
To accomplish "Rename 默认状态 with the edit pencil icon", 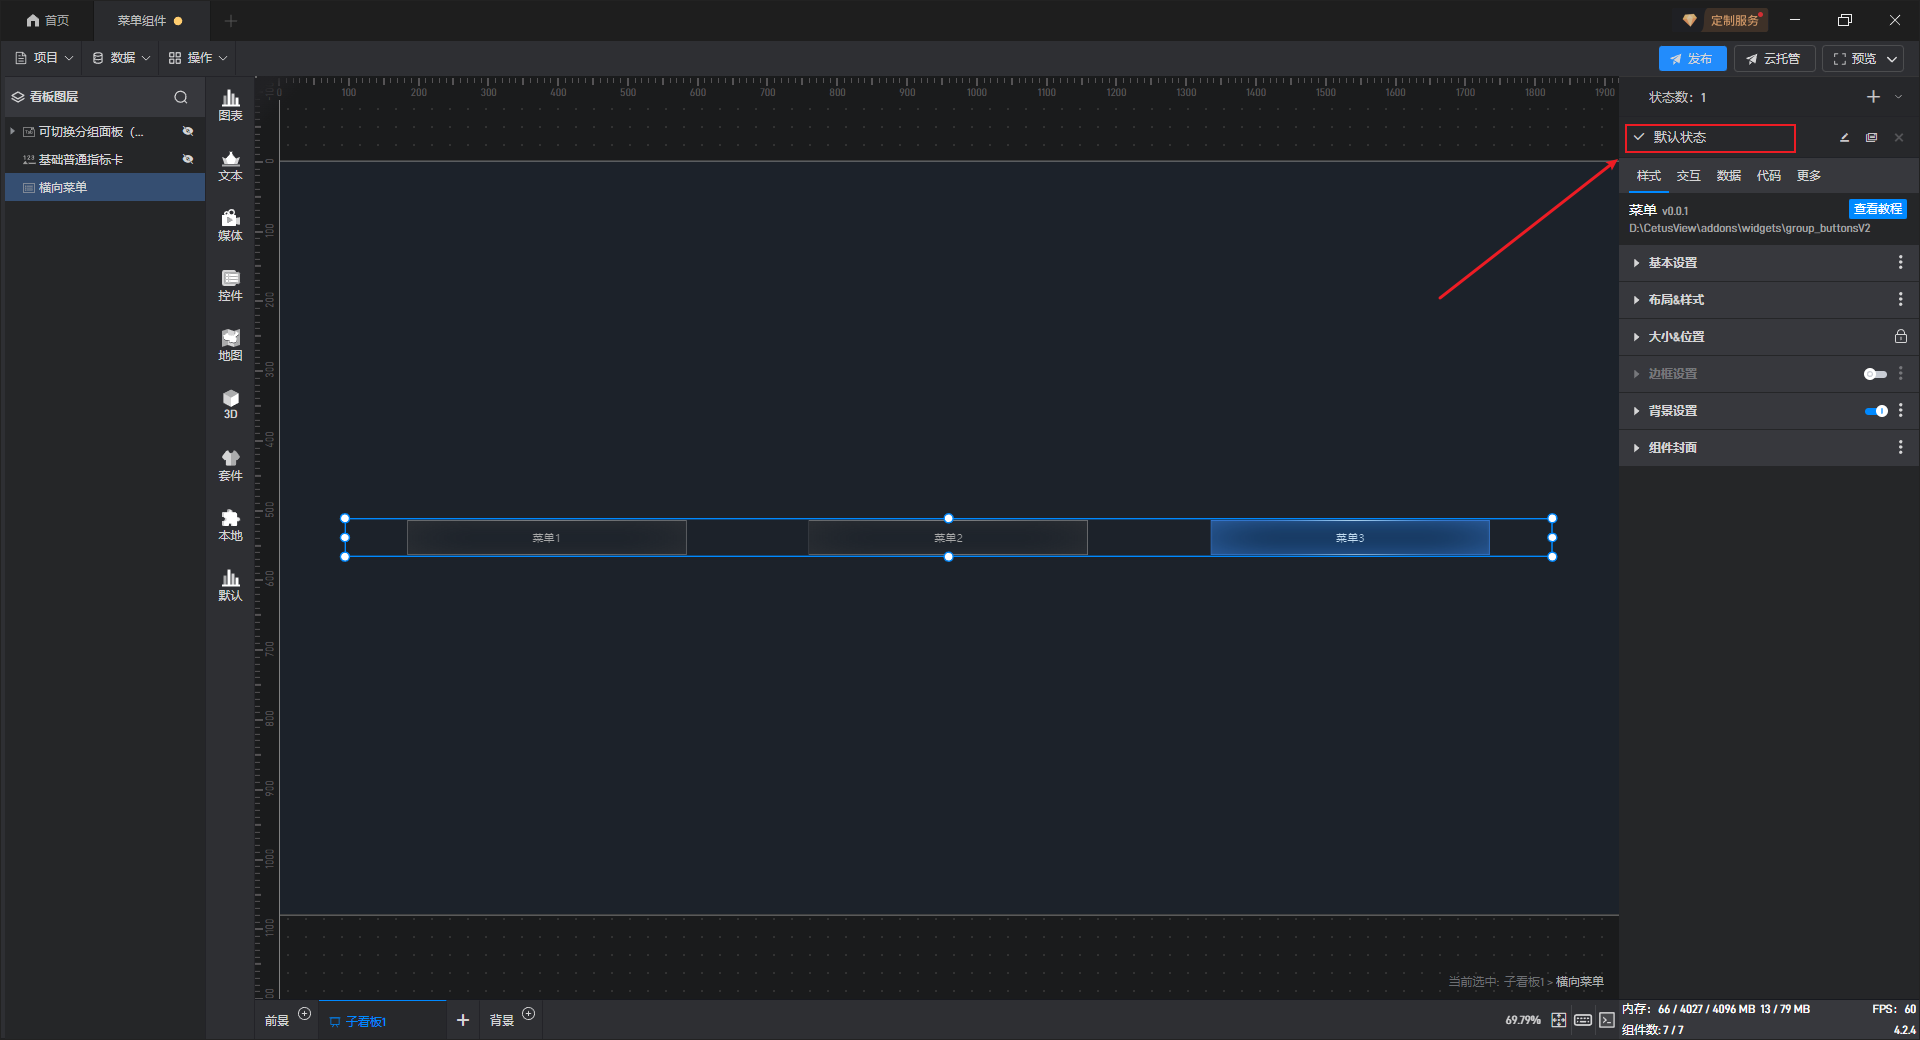I will [1844, 138].
